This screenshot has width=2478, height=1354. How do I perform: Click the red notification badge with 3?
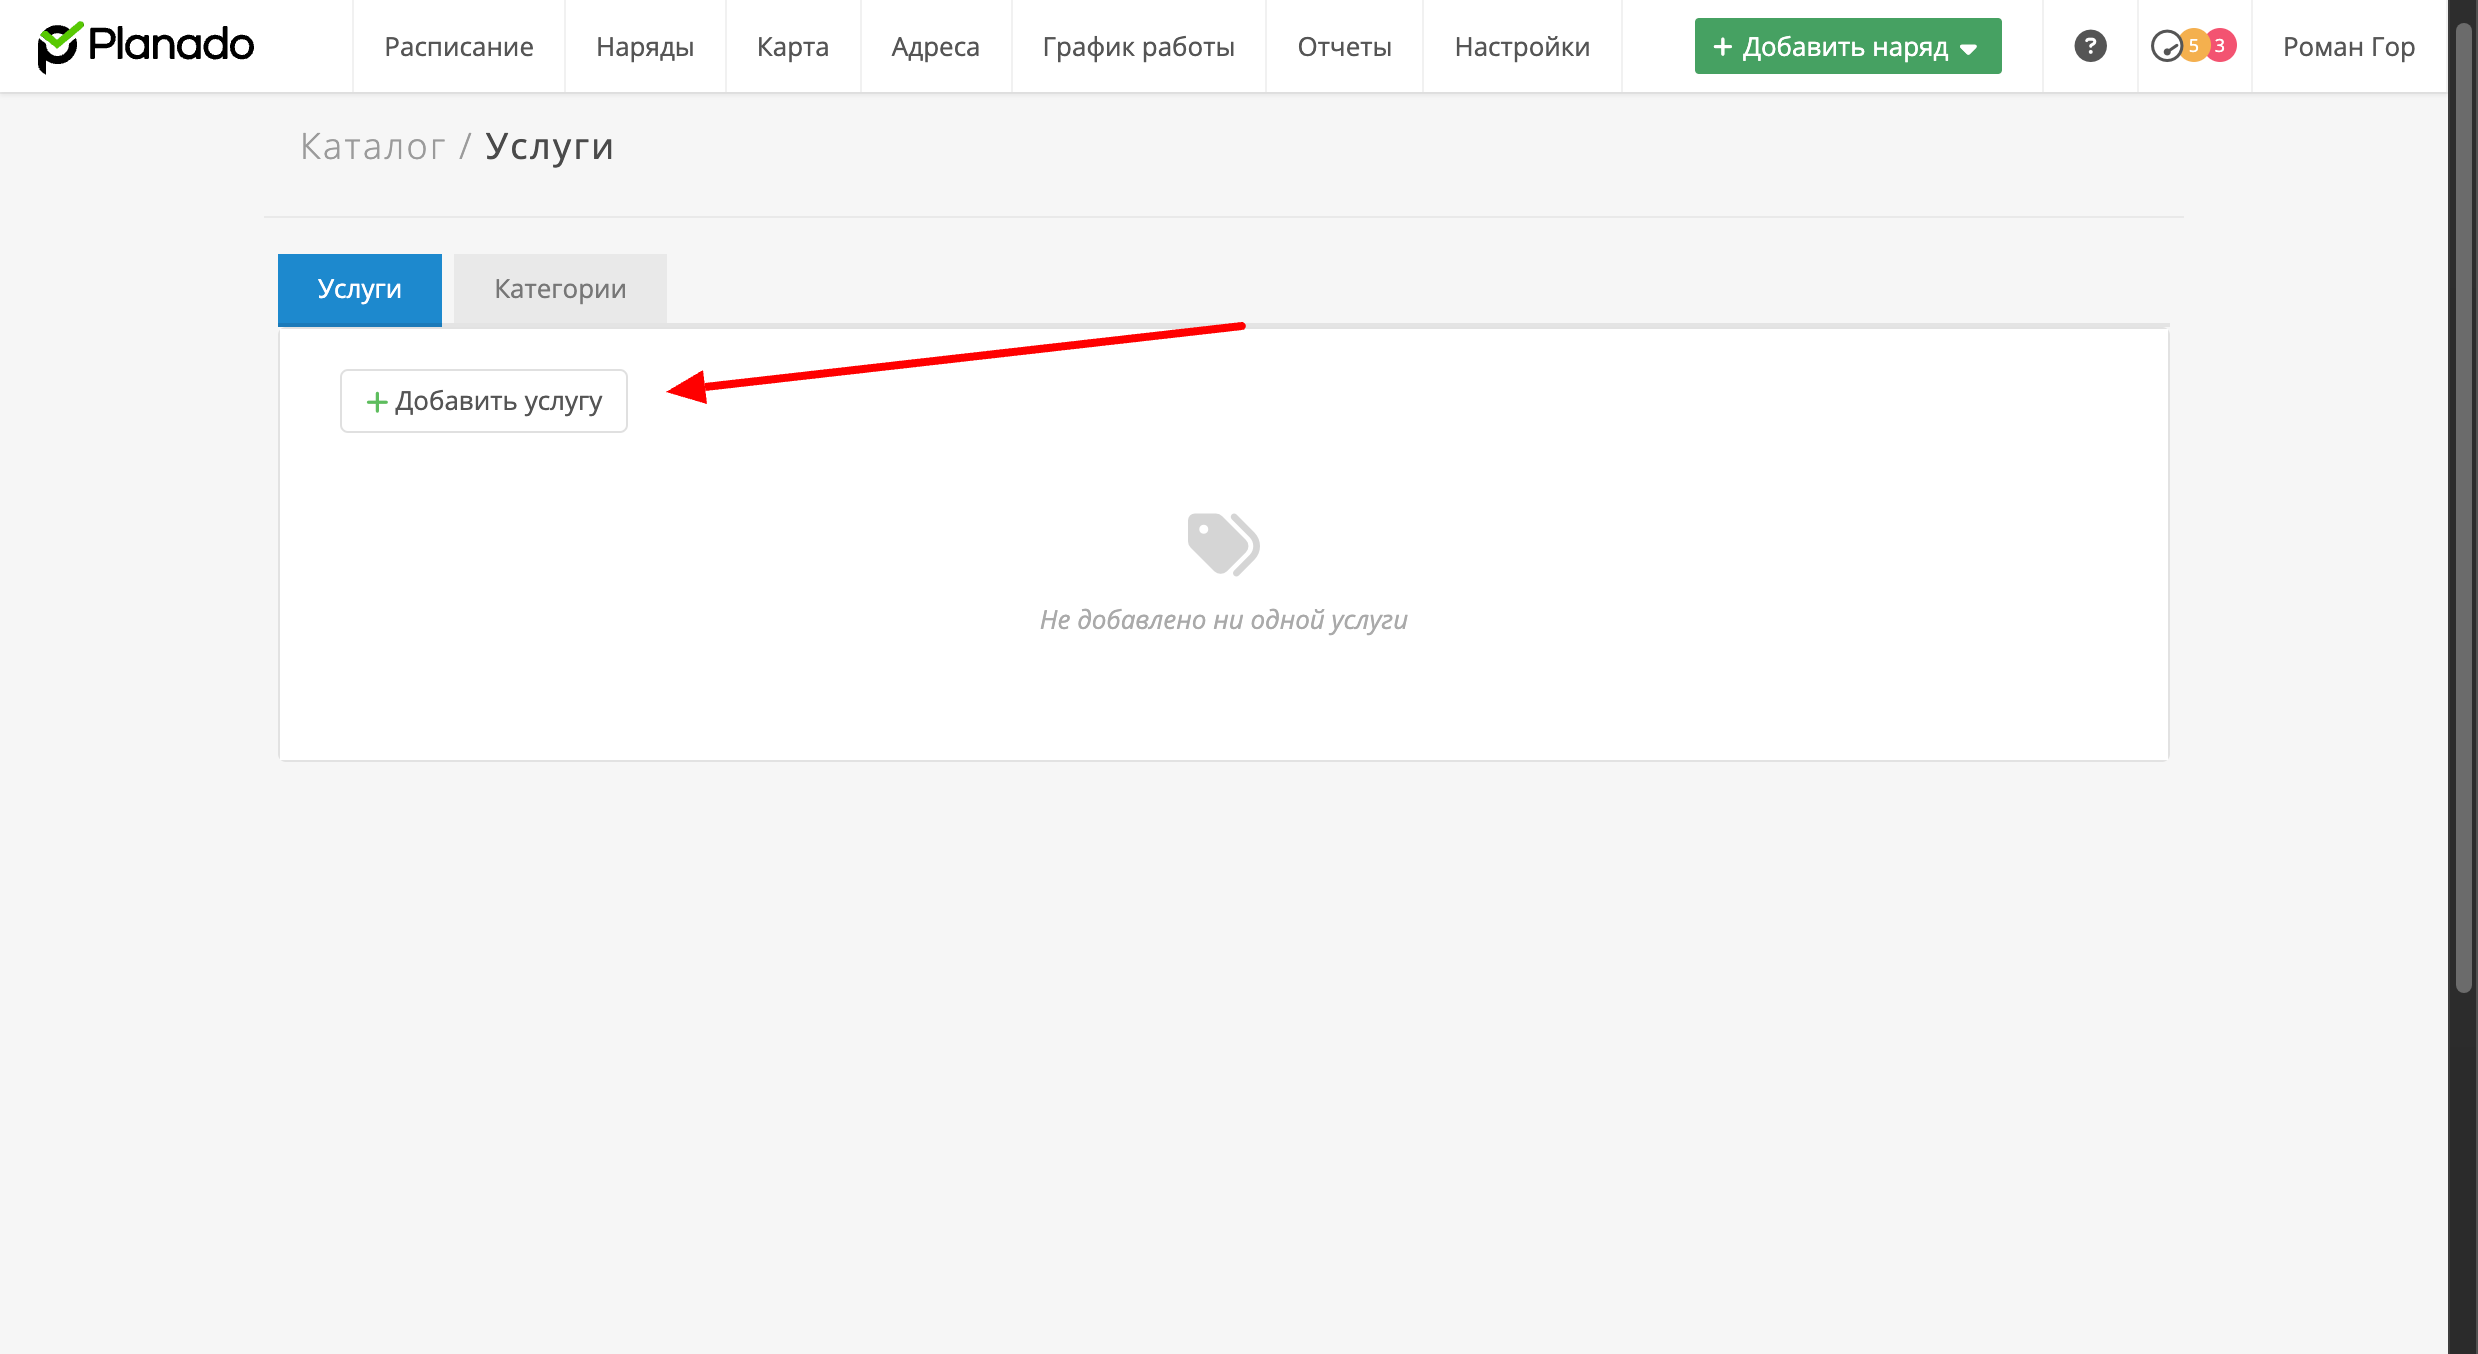(x=2220, y=46)
